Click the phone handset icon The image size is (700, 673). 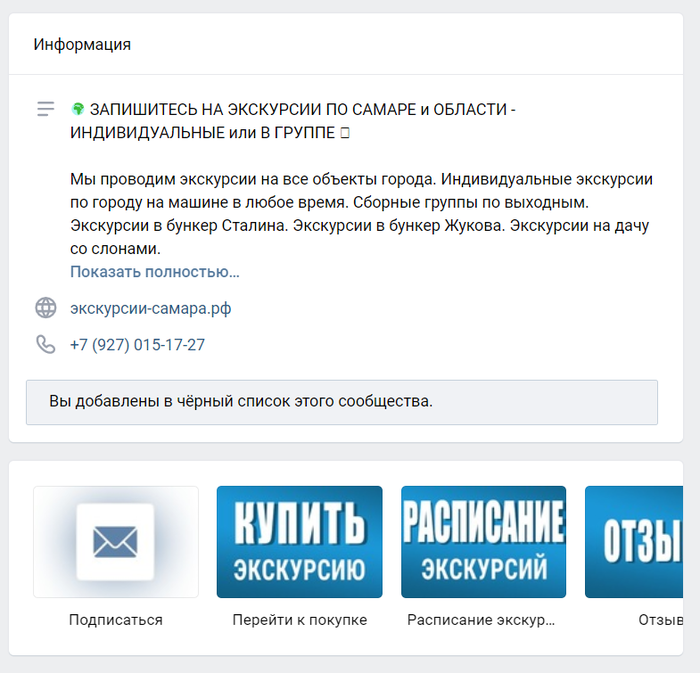pos(46,345)
